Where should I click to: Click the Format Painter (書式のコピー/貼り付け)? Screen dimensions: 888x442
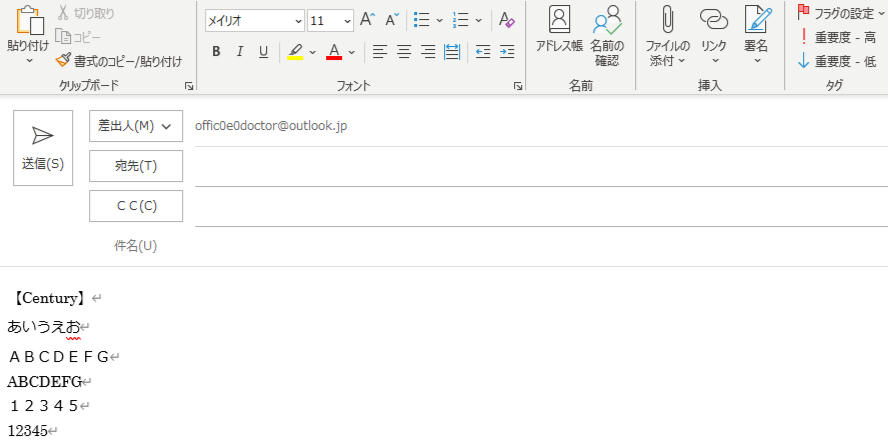[119, 61]
